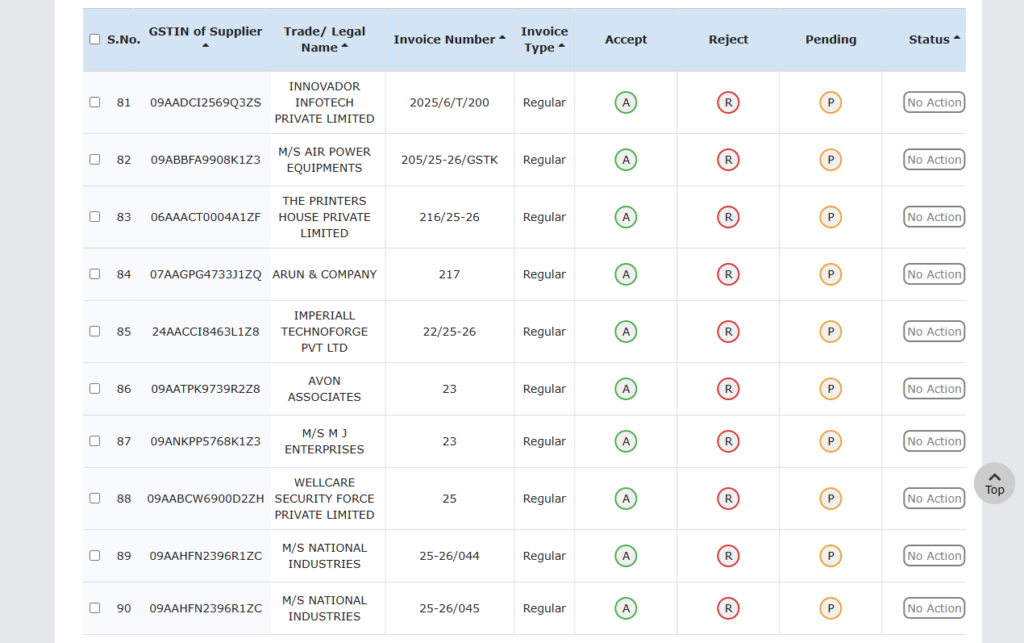Tick the select-all checkbox in header
This screenshot has width=1024, height=643.
[95, 39]
